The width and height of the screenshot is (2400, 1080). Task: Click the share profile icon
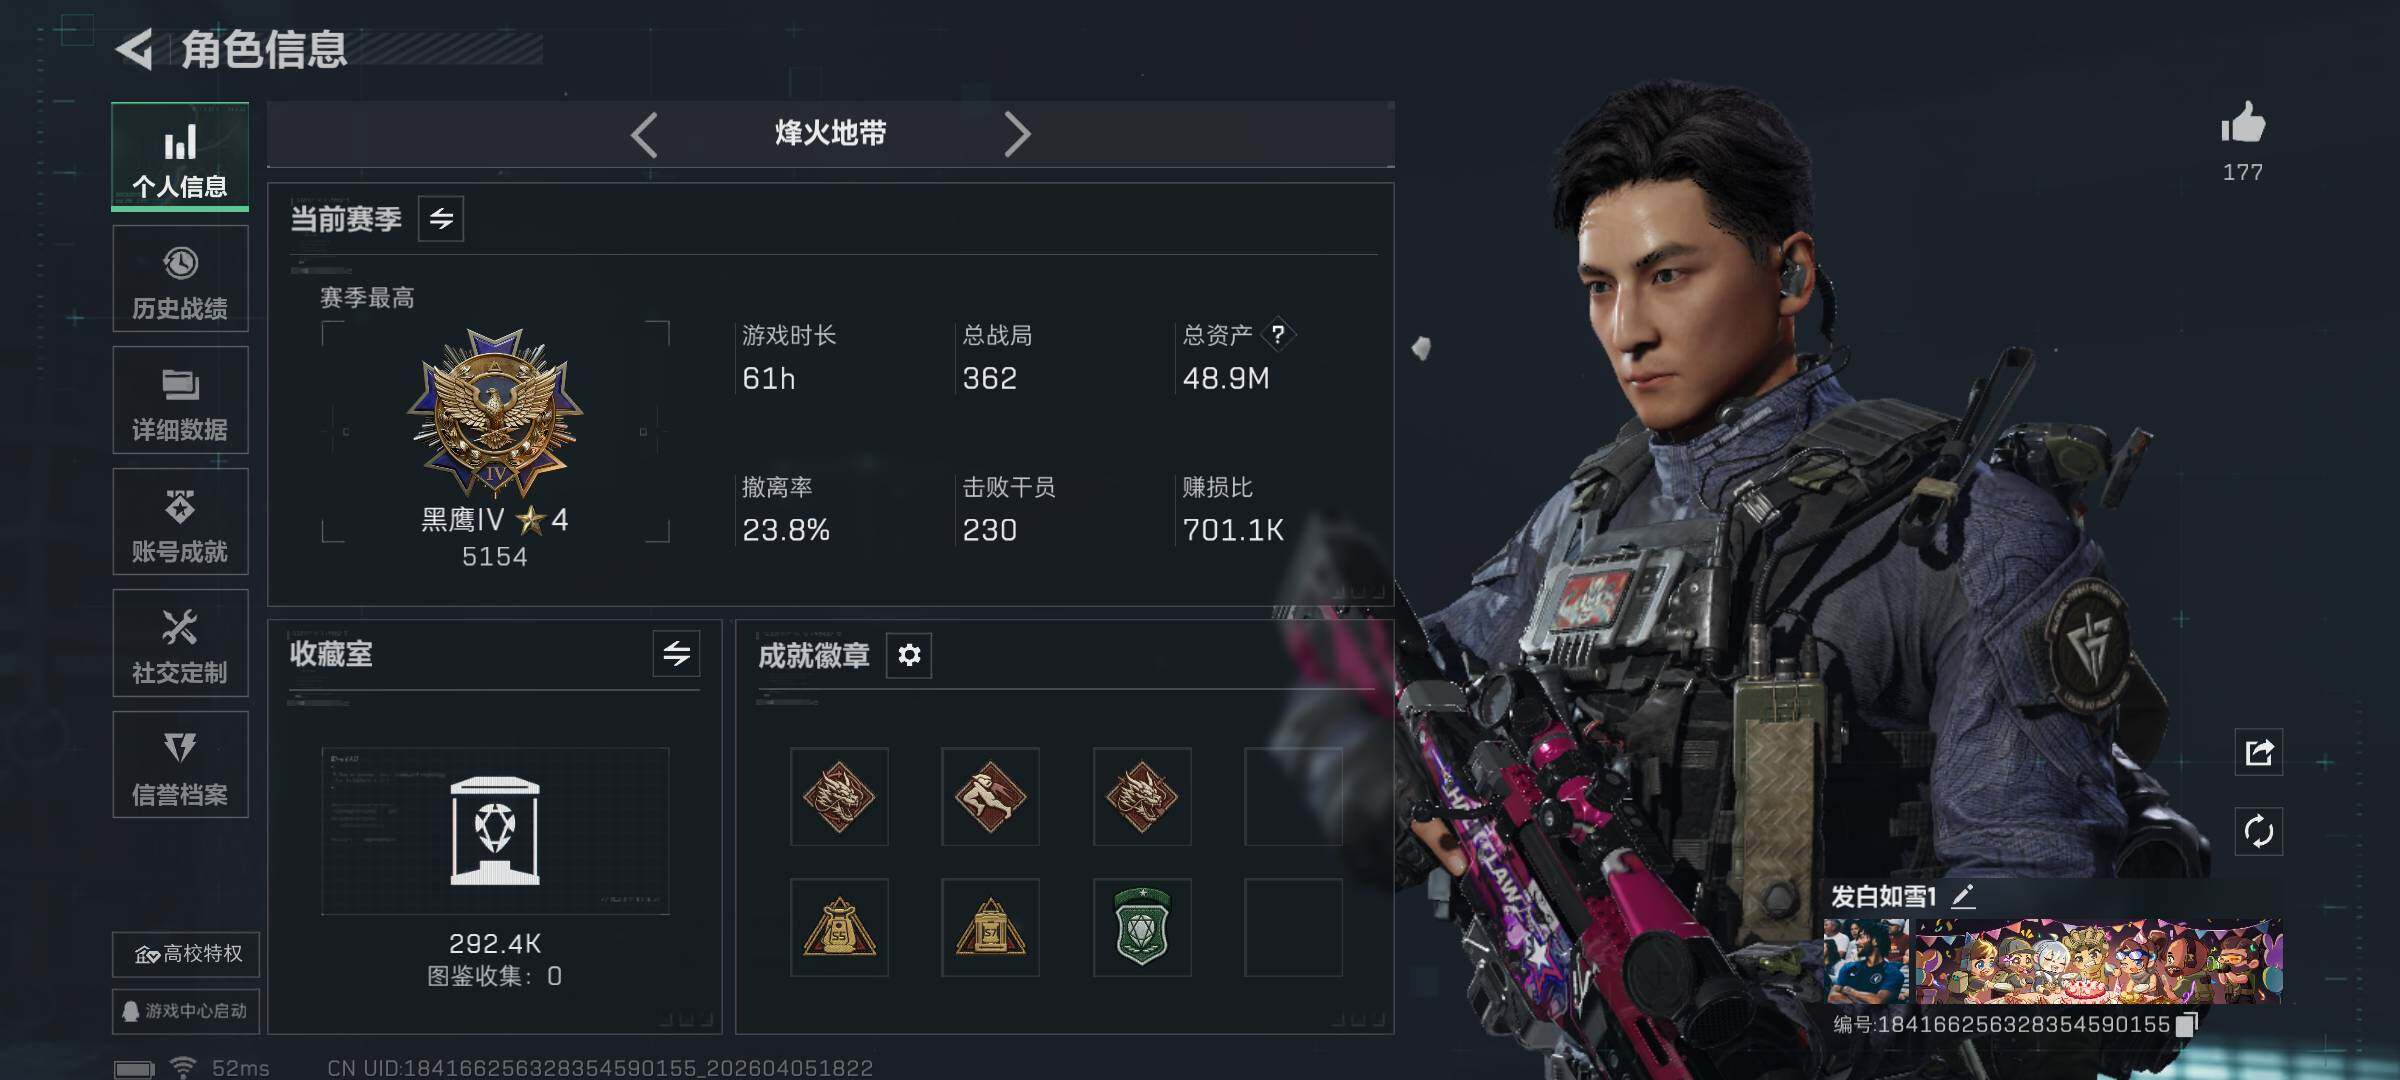(2259, 752)
